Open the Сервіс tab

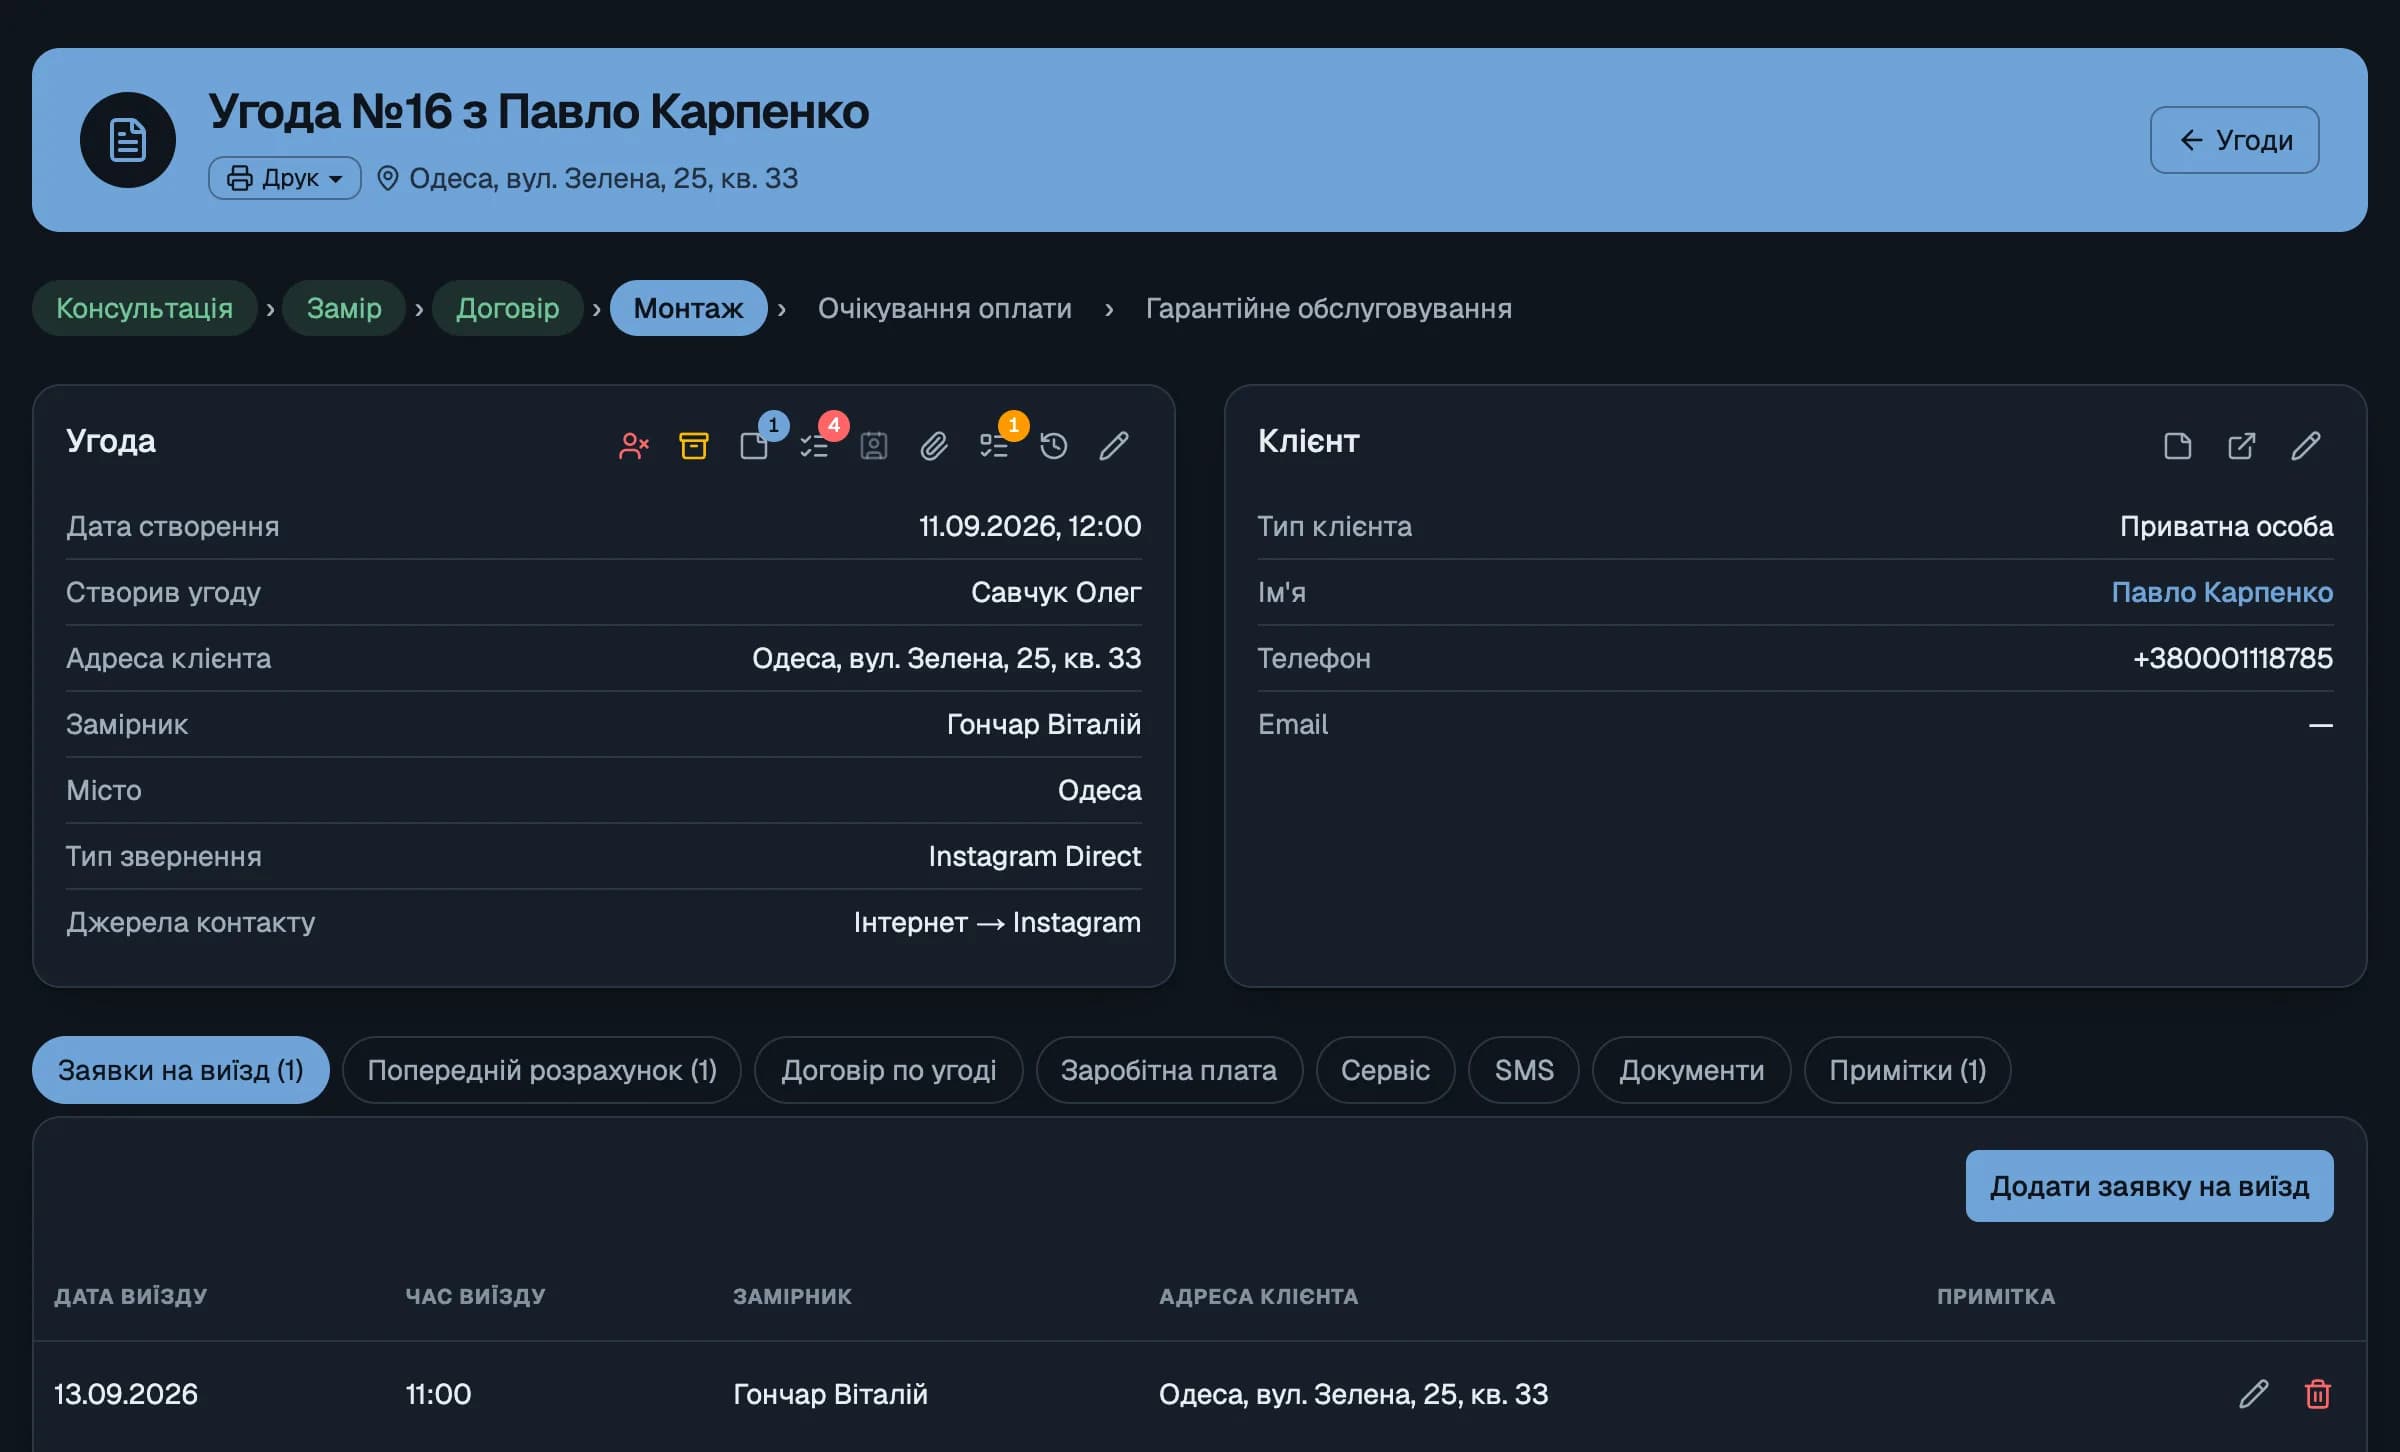pos(1385,1070)
